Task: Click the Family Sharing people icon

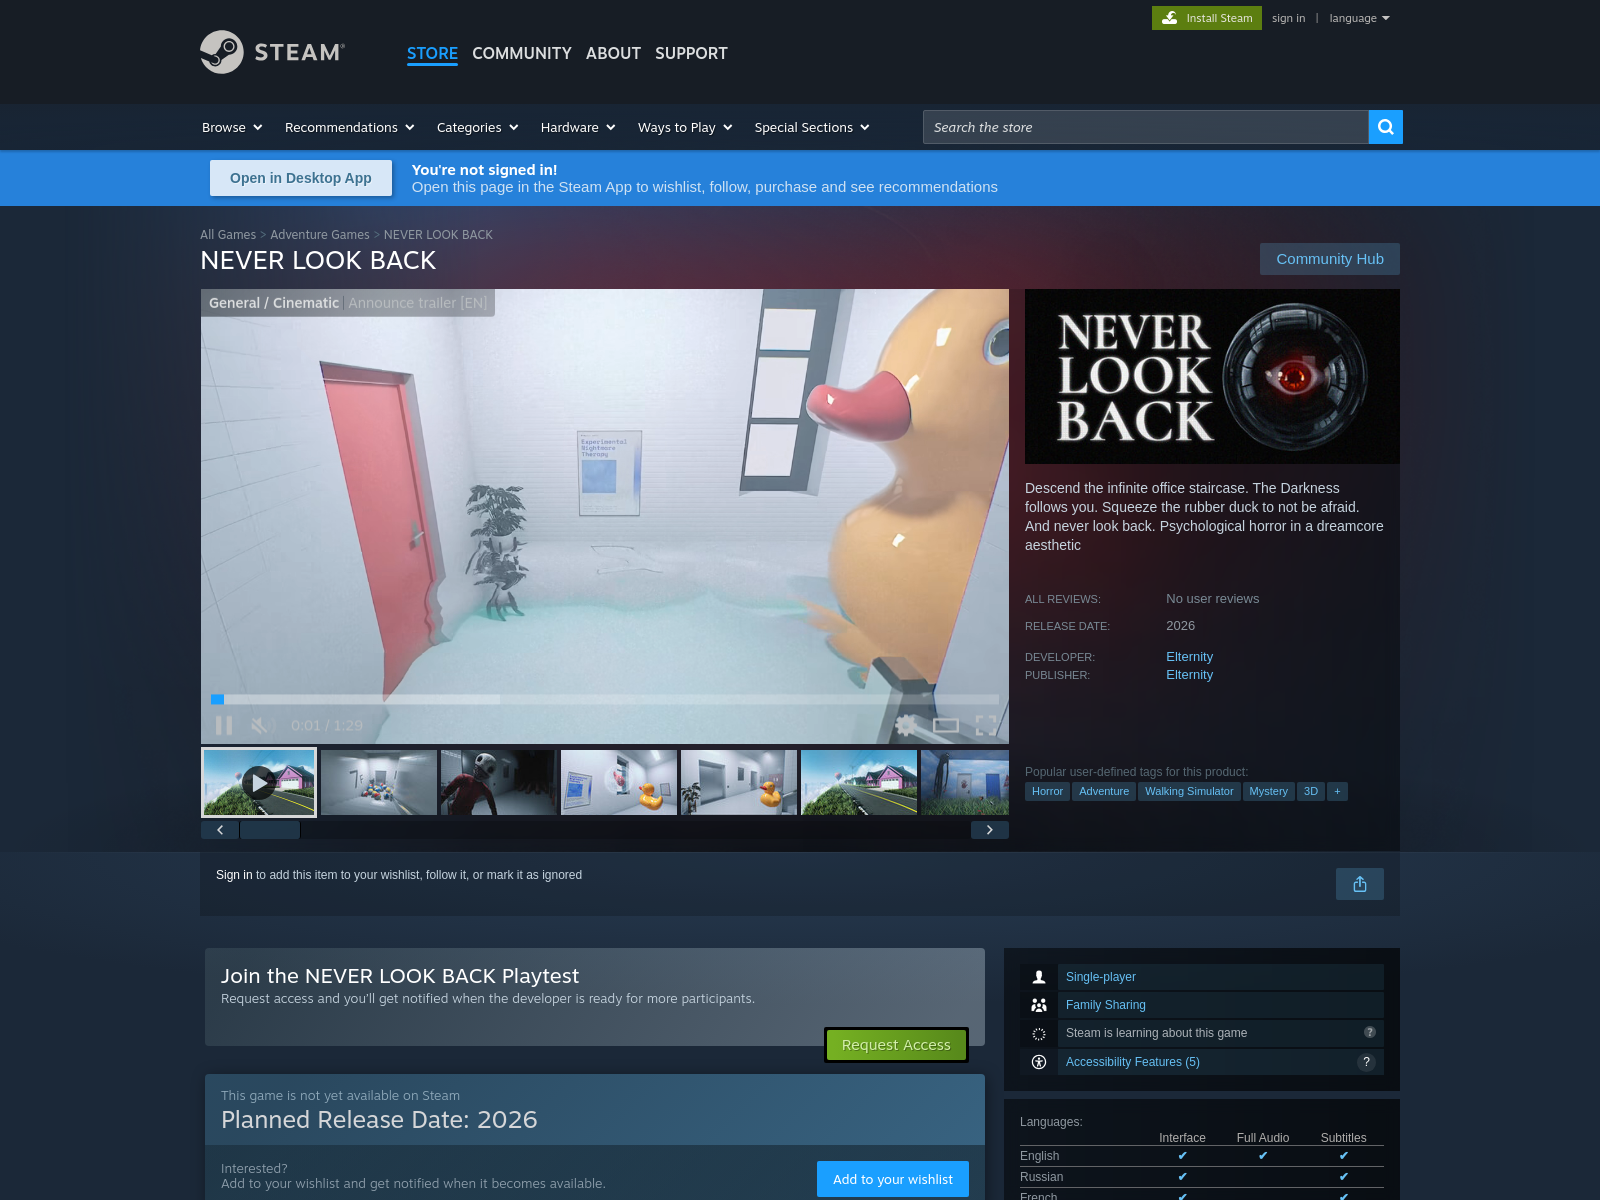Action: (1039, 1005)
